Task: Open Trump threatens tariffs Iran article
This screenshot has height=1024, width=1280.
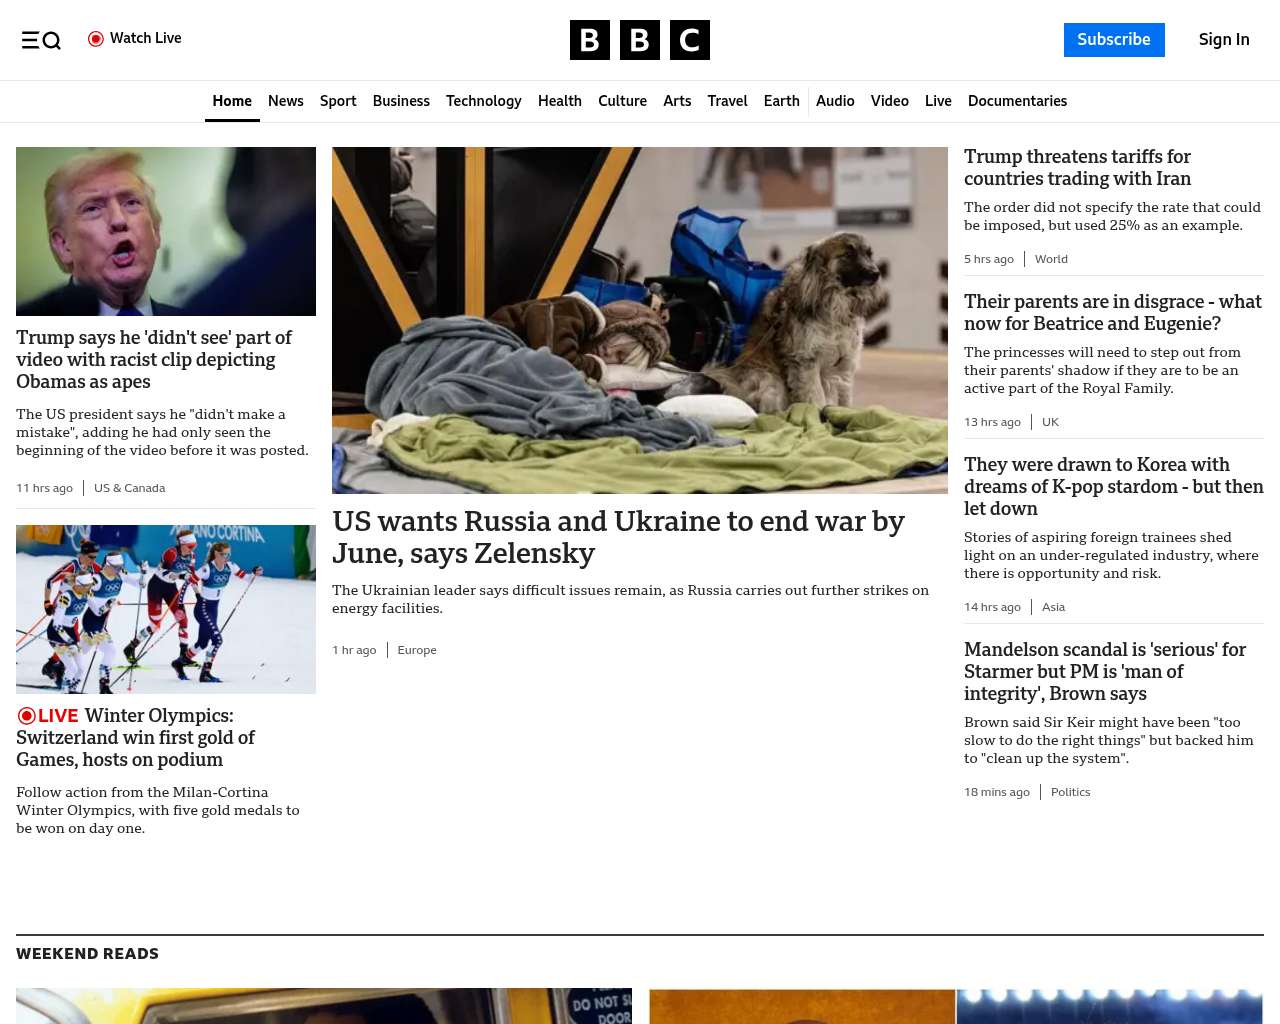Action: click(1078, 168)
